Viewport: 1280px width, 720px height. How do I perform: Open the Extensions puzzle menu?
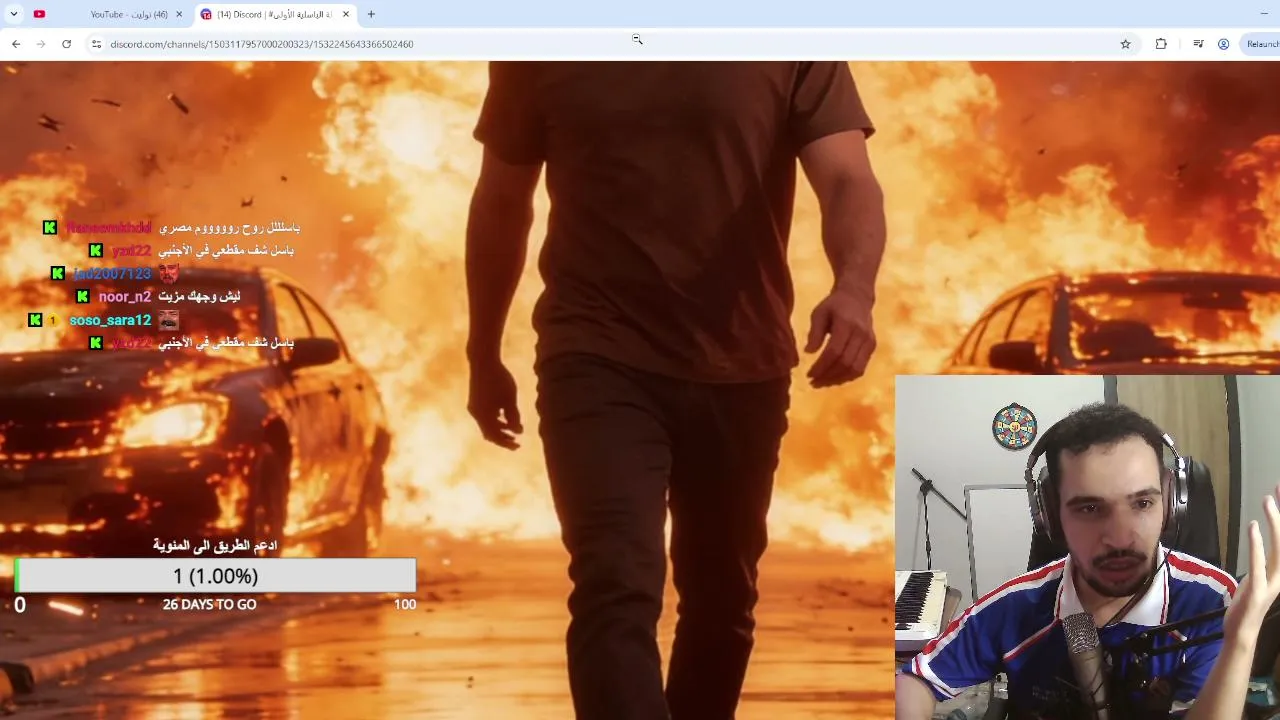[1161, 44]
